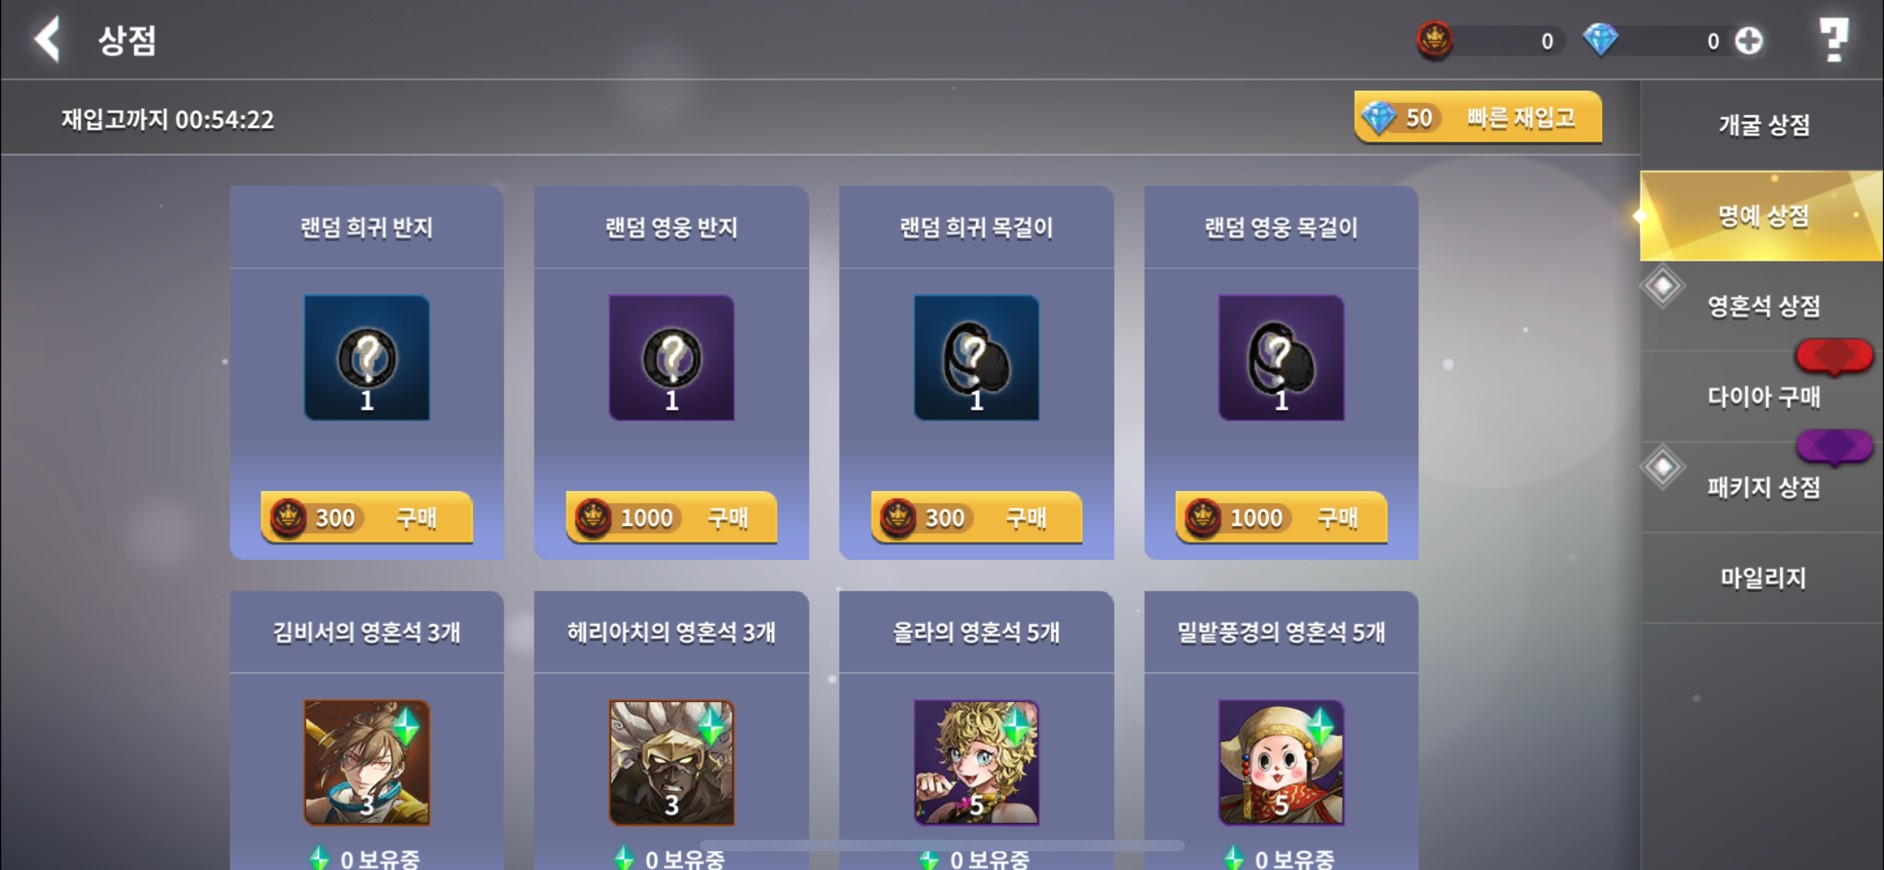Select the 랜덤 영웅 반지 ring icon
The width and height of the screenshot is (1884, 870).
pos(671,357)
